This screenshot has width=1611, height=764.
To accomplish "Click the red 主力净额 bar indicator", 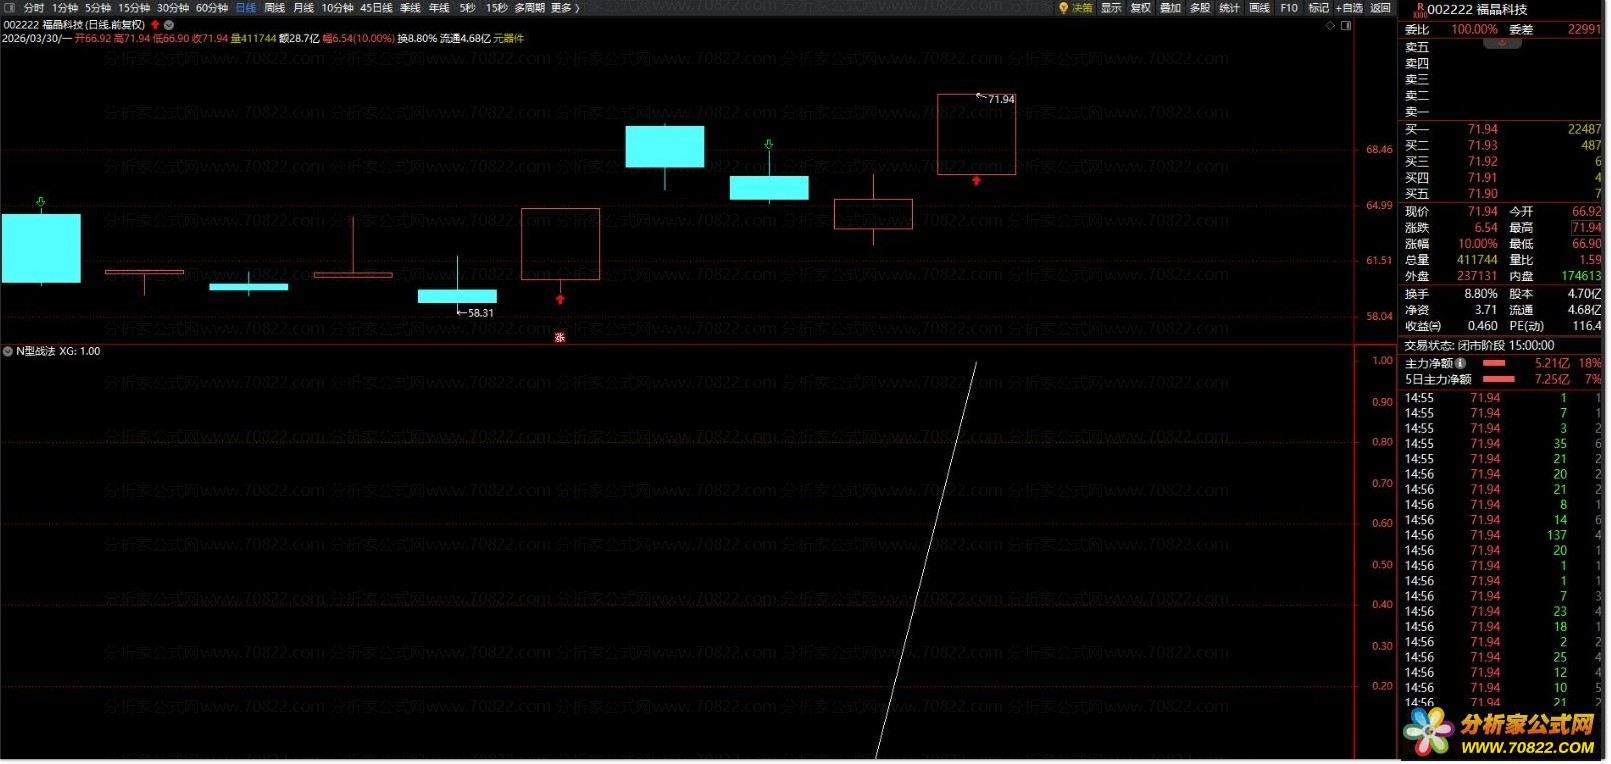I will pos(1494,364).
